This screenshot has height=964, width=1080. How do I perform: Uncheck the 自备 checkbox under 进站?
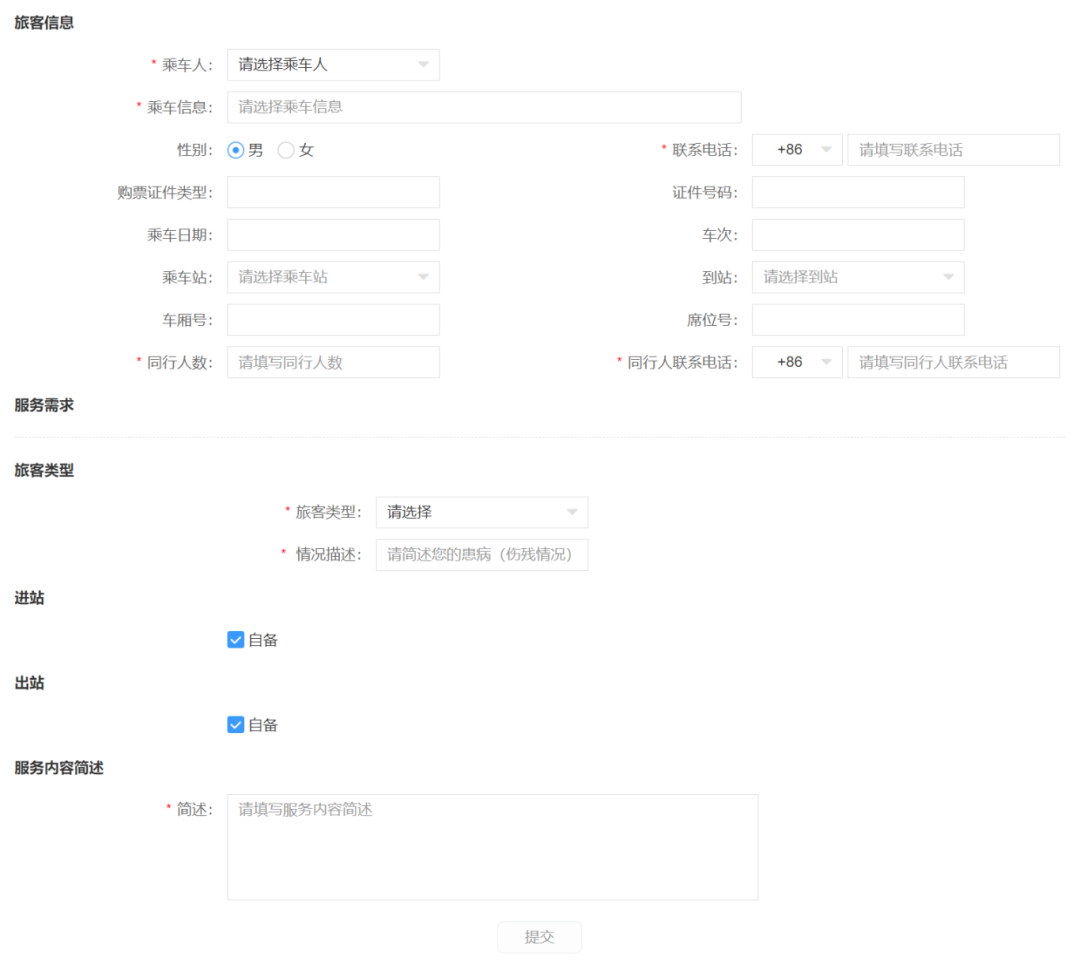pyautogui.click(x=236, y=640)
